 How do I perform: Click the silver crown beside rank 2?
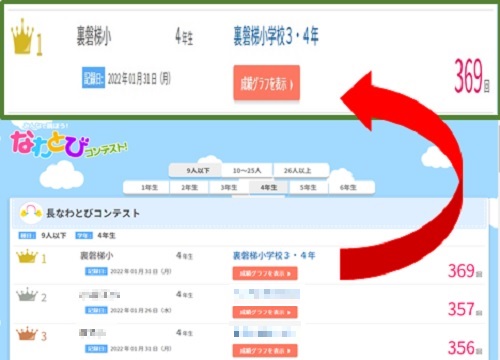coord(27,294)
